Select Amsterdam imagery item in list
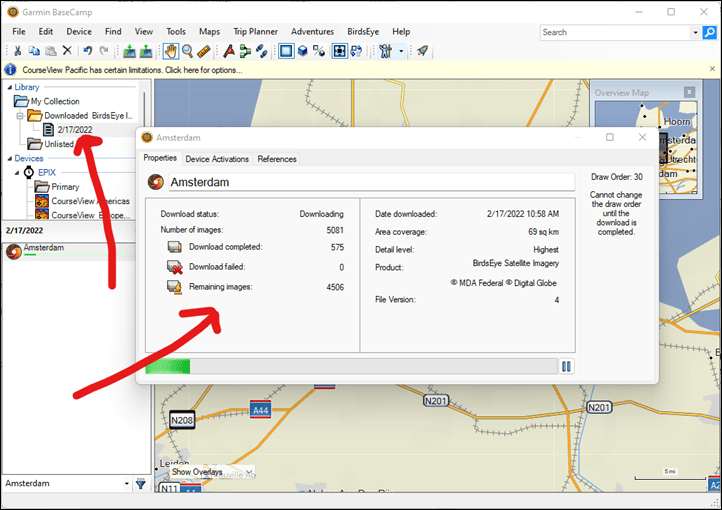 point(69,251)
